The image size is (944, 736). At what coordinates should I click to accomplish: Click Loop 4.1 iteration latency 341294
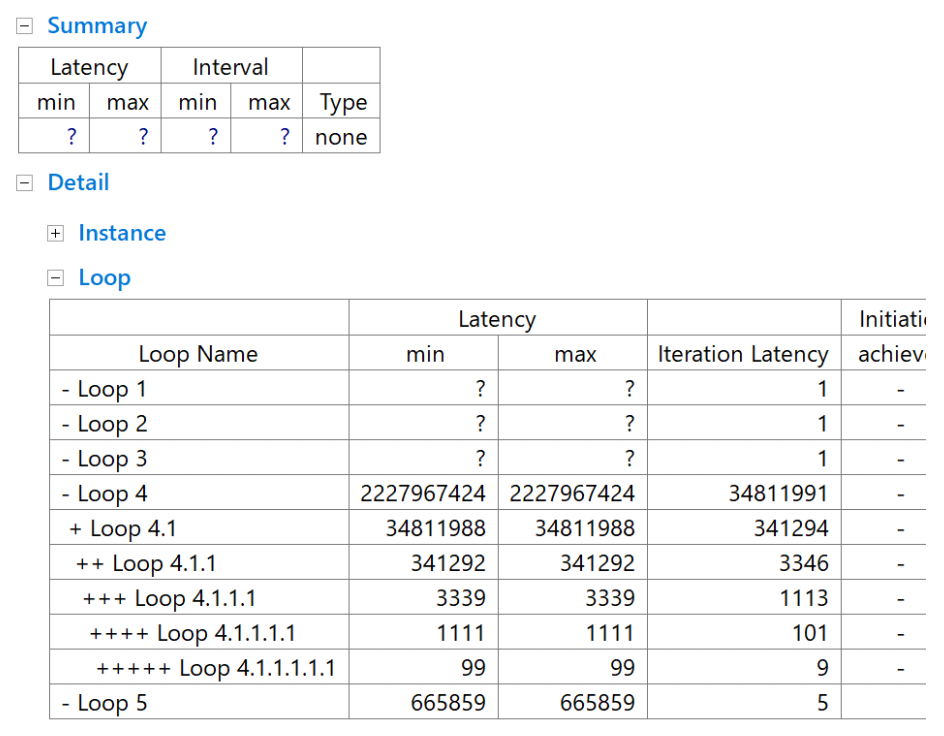[x=791, y=528]
